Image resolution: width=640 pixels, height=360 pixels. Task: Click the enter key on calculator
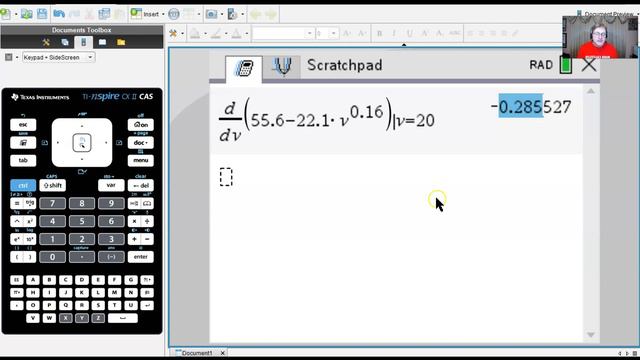pos(140,257)
